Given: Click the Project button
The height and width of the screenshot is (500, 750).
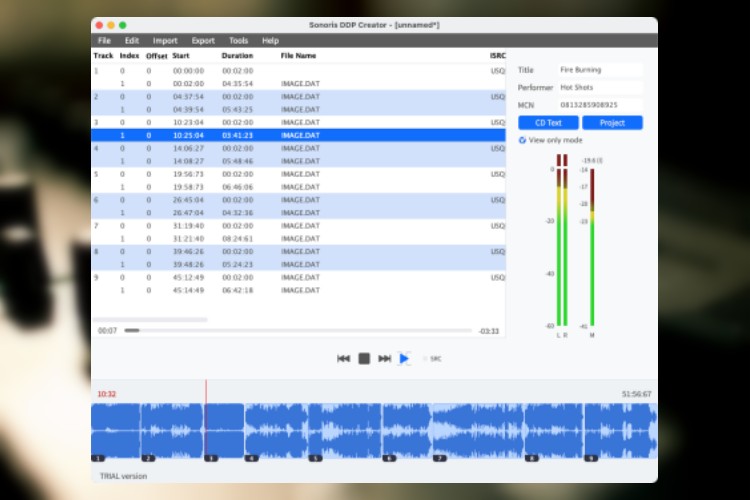Looking at the screenshot, I should (x=612, y=123).
